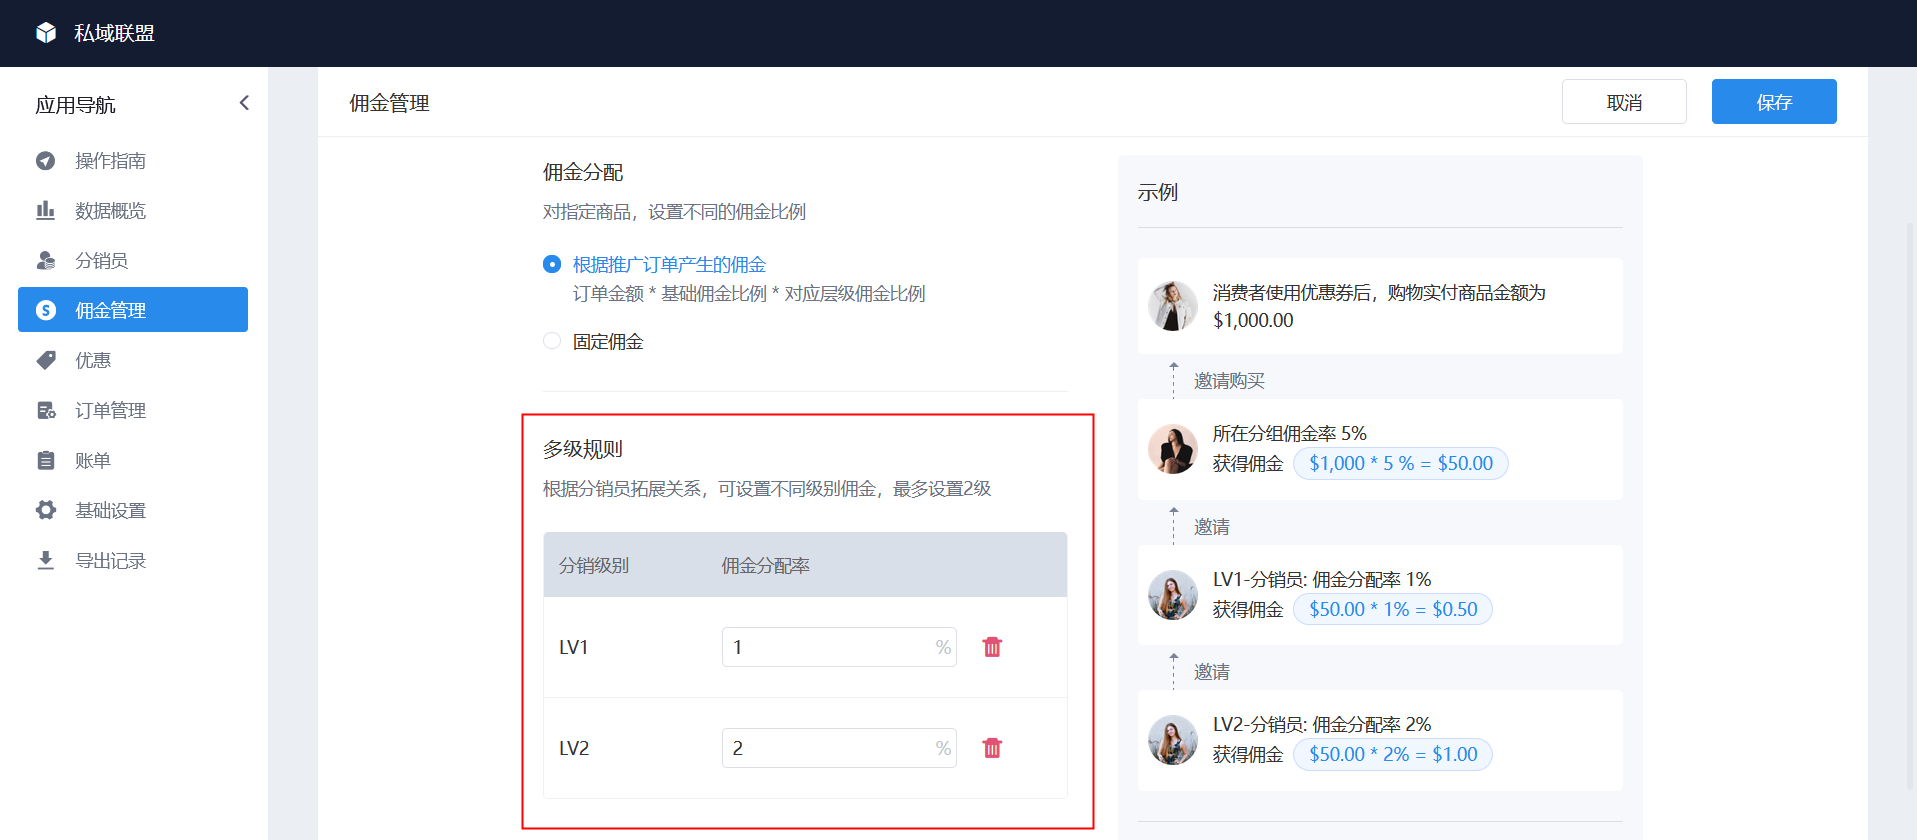Click the blue 保存 button
Screen dimensions: 1917x840
click(1774, 102)
